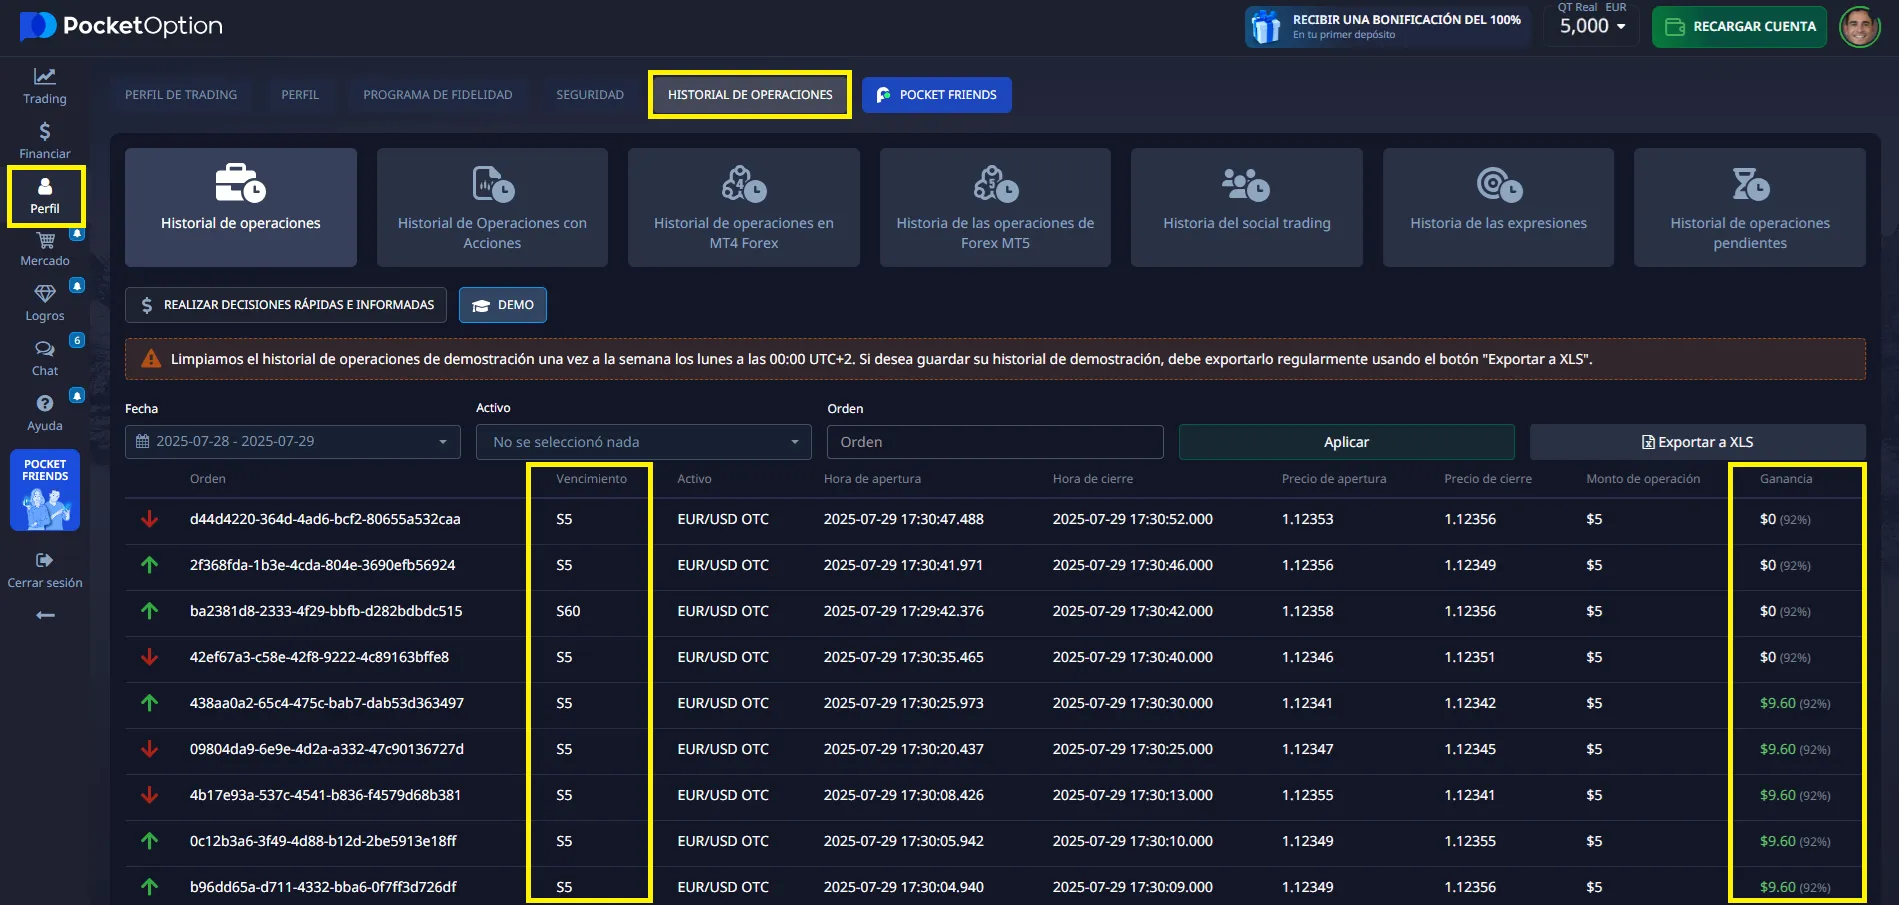
Task: Click the Vencimiento column header
Action: pos(592,479)
